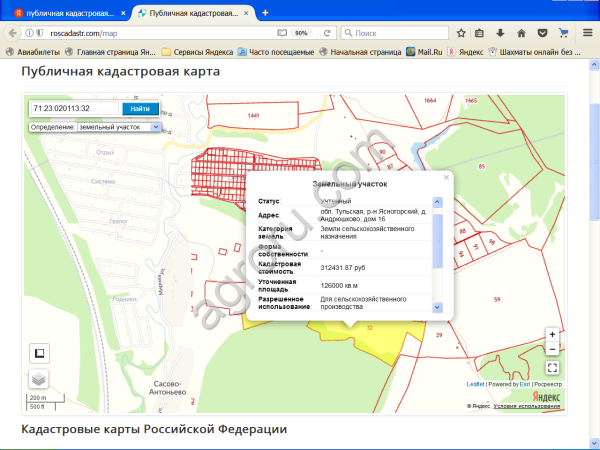The width and height of the screenshot is (600, 450).
Task: Click the popup's vertical scrollbar thumb
Action: [x=437, y=241]
